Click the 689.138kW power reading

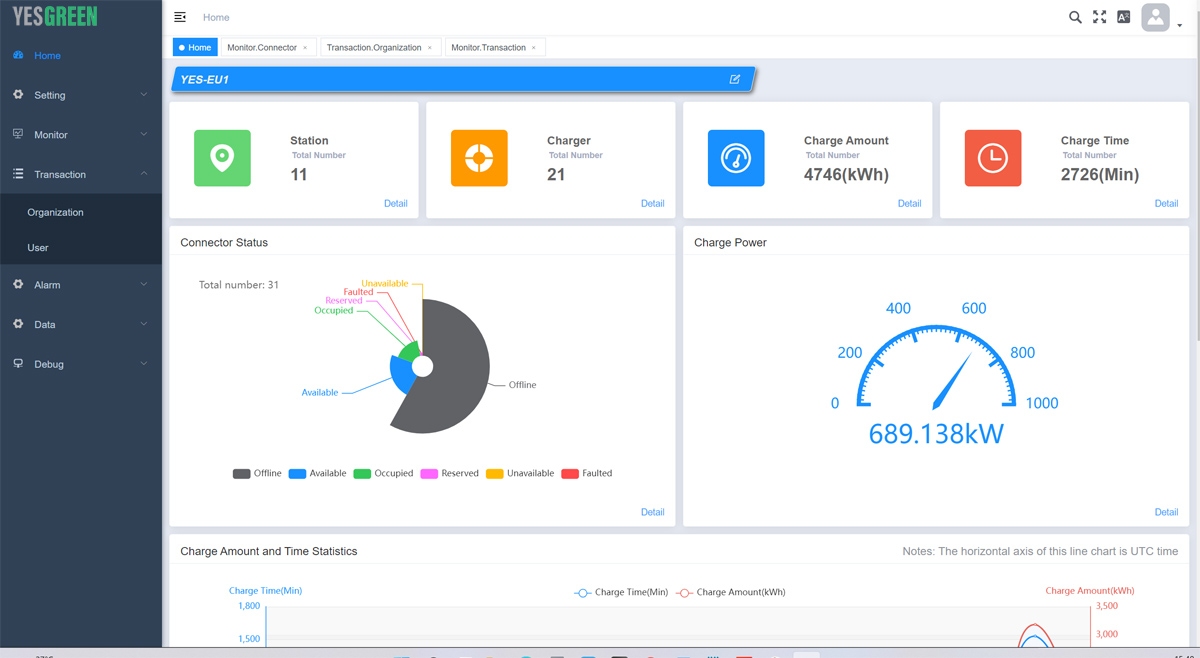(x=936, y=433)
